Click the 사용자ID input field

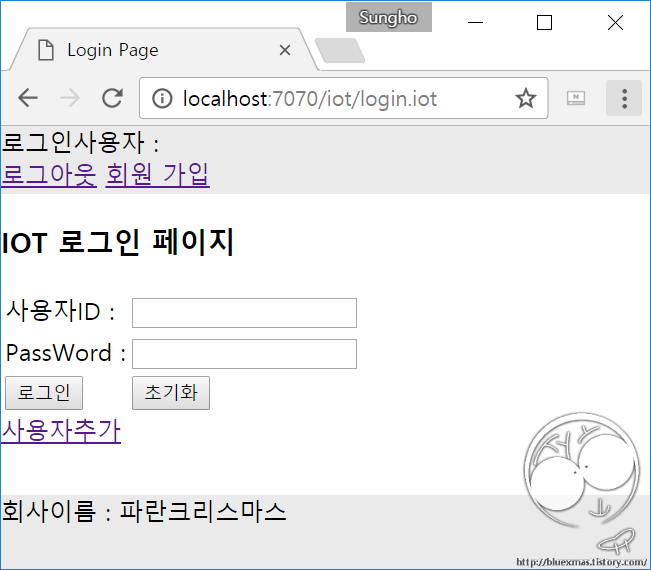click(244, 313)
